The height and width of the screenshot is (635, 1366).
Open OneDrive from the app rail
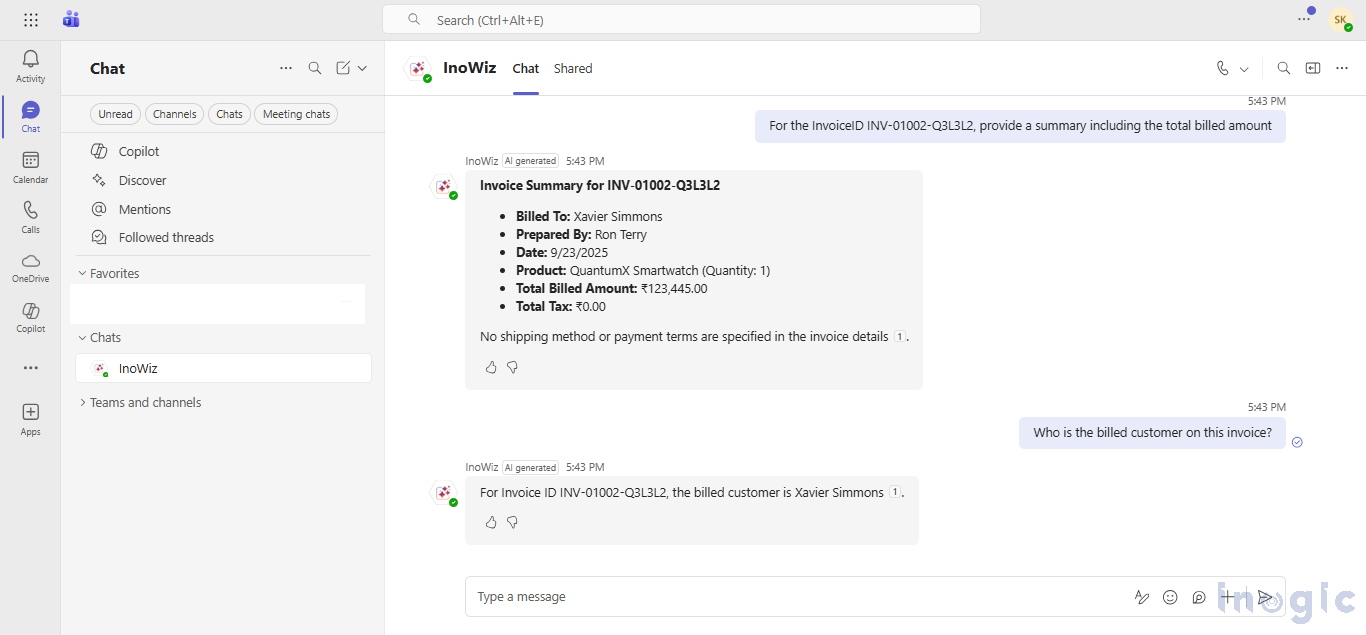tap(31, 266)
